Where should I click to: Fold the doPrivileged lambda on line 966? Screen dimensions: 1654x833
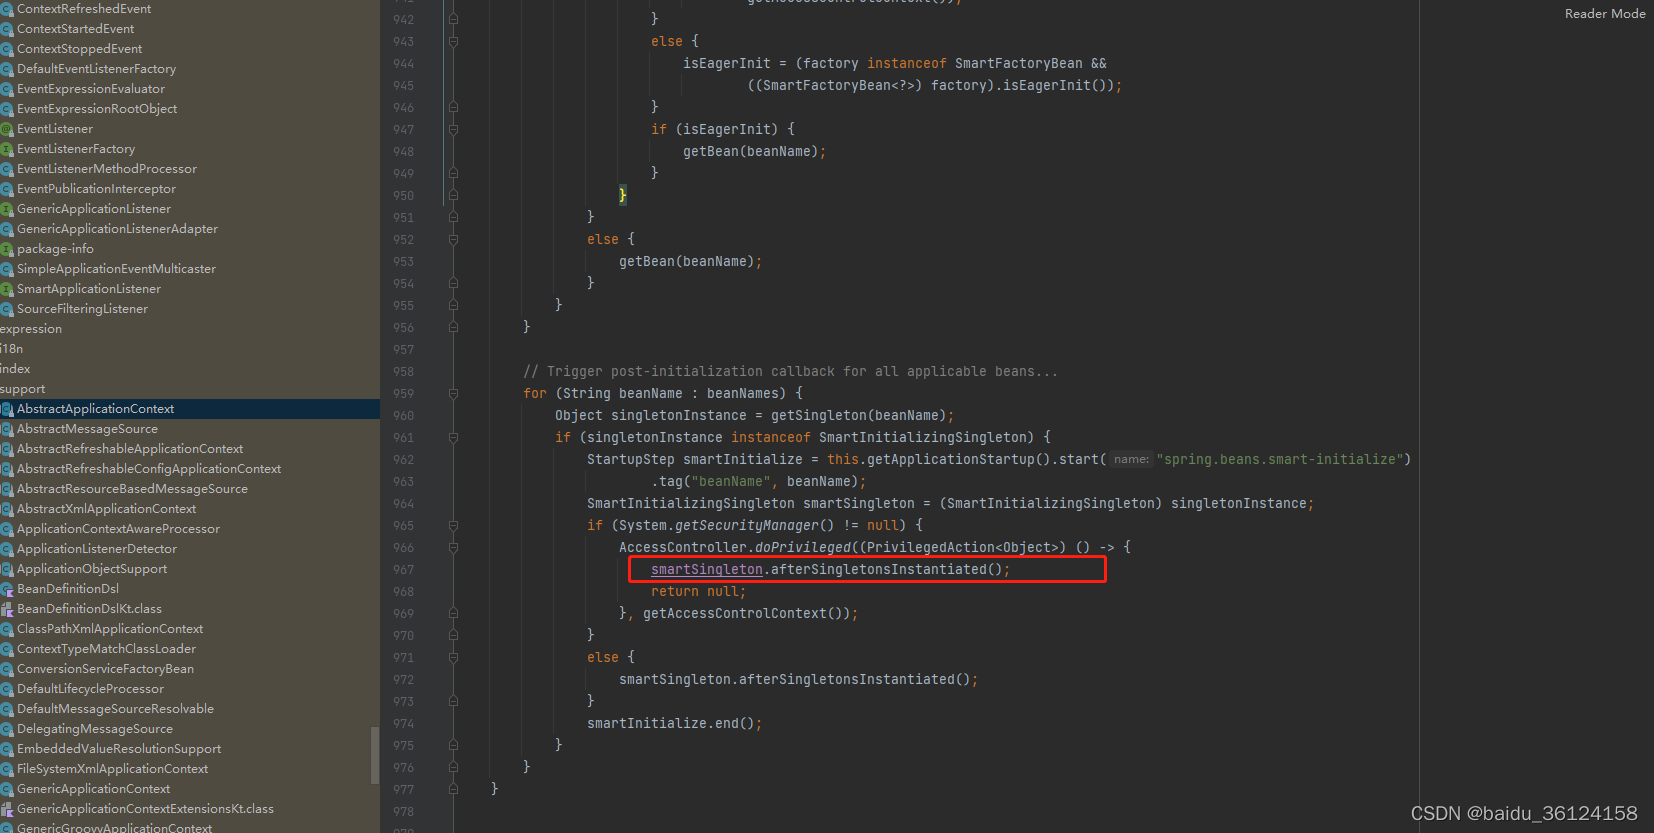[x=453, y=547]
